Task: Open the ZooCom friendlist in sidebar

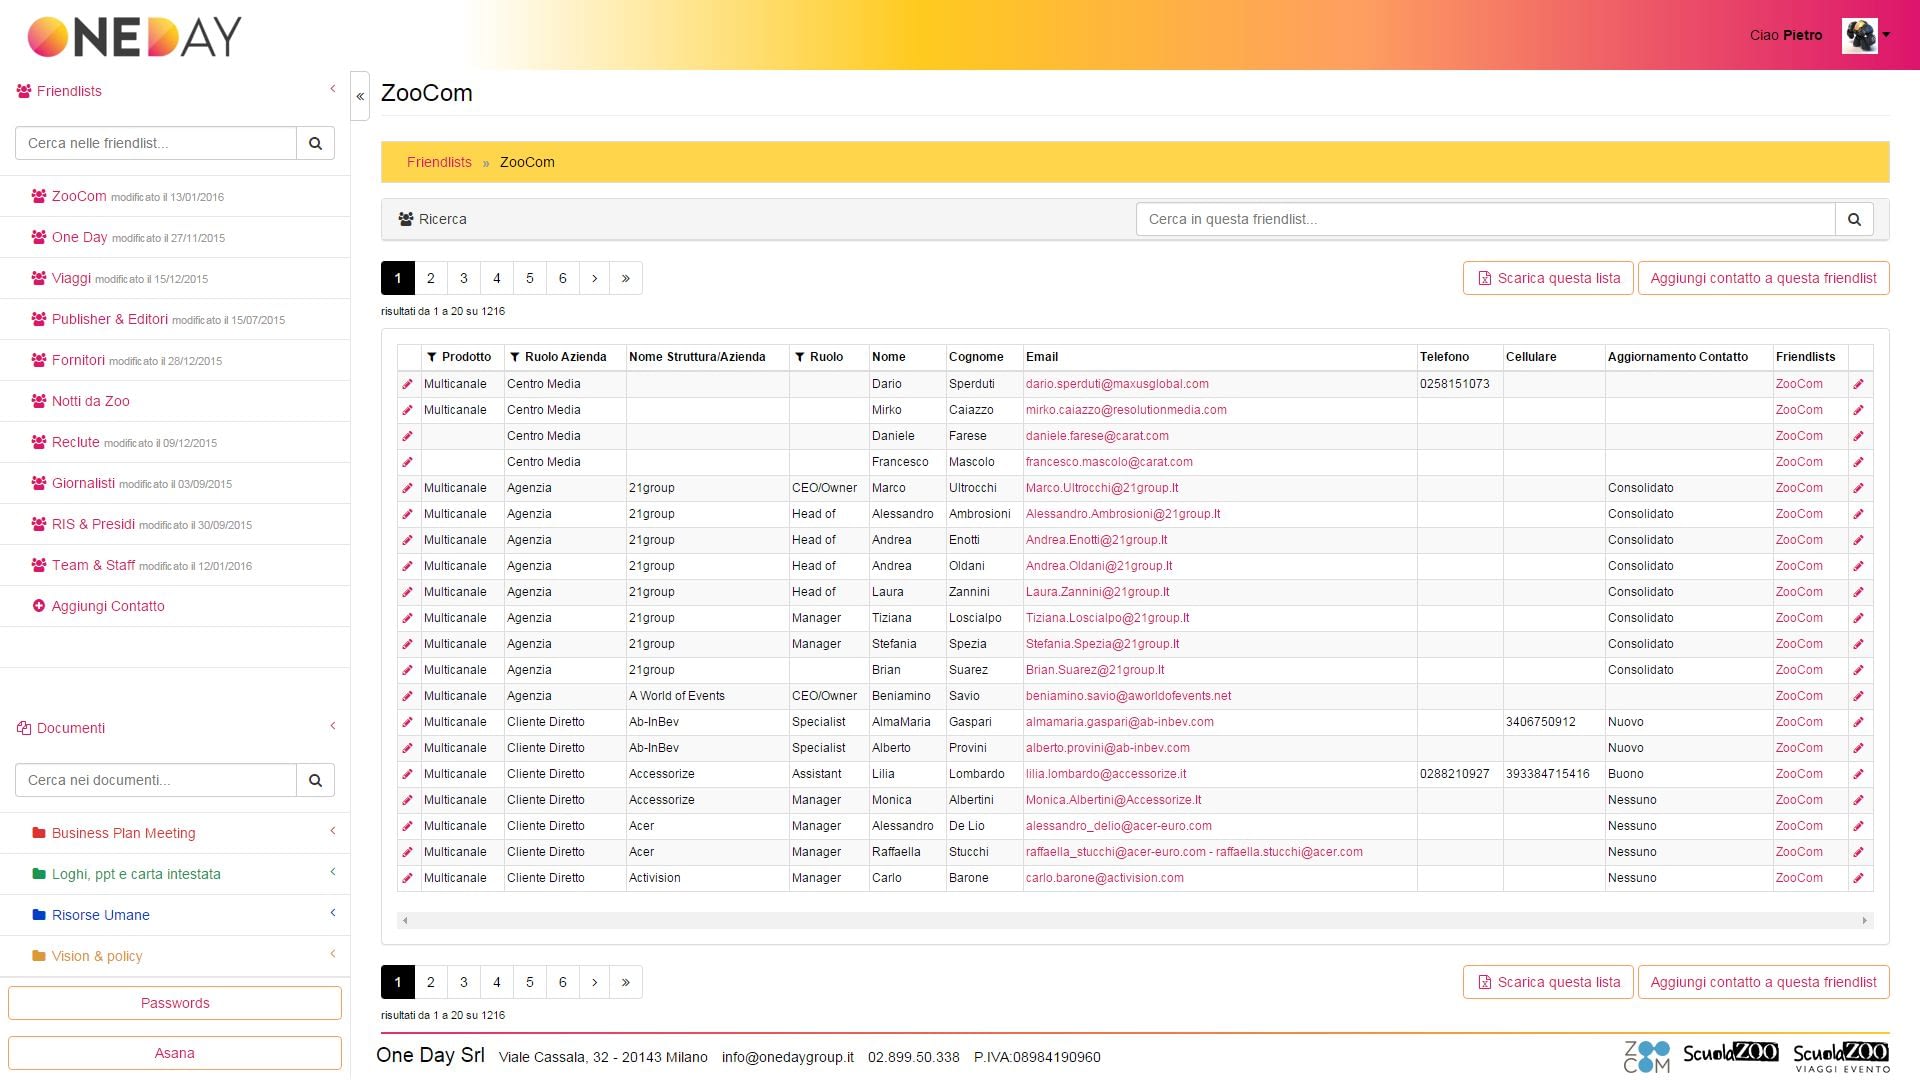Action: pyautogui.click(x=79, y=196)
